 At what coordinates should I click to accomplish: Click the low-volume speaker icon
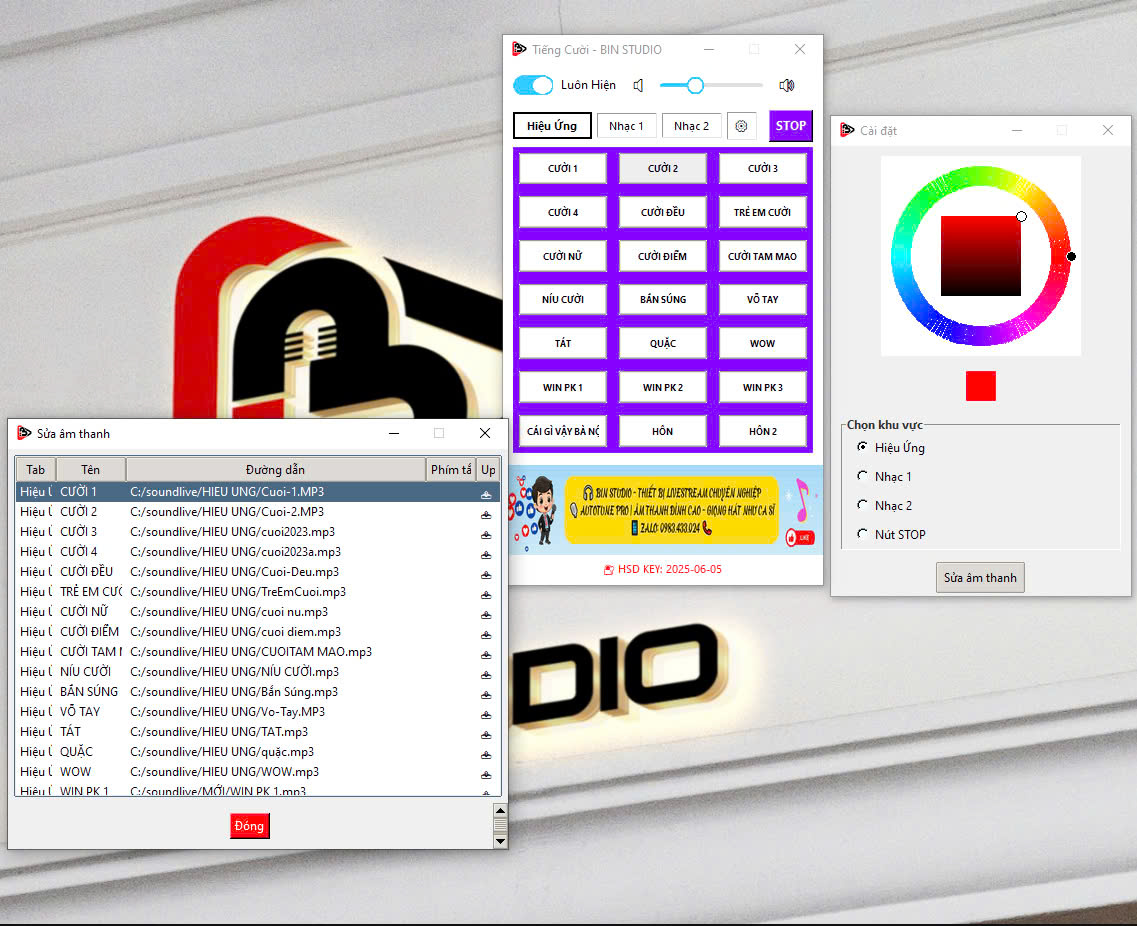[639, 86]
